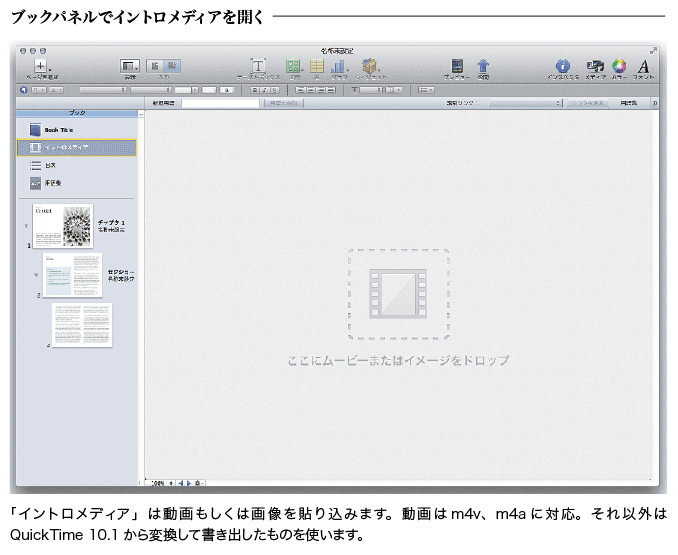Enter full screen with the corner arrows icon
The height and width of the screenshot is (555, 678).
coord(653,51)
